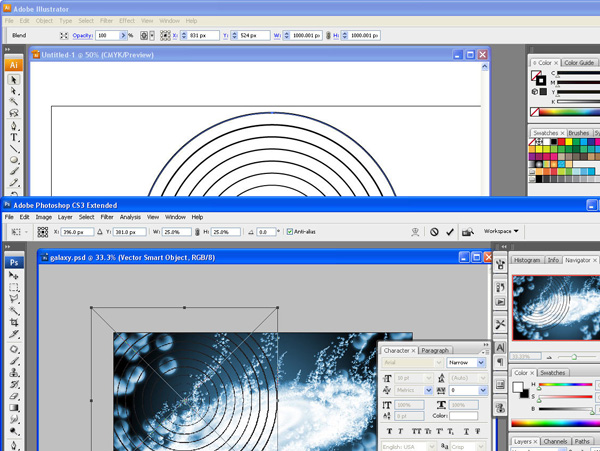Select Illustrator's Magic Wand tool
Screen dimensions: 600x451
(14, 102)
